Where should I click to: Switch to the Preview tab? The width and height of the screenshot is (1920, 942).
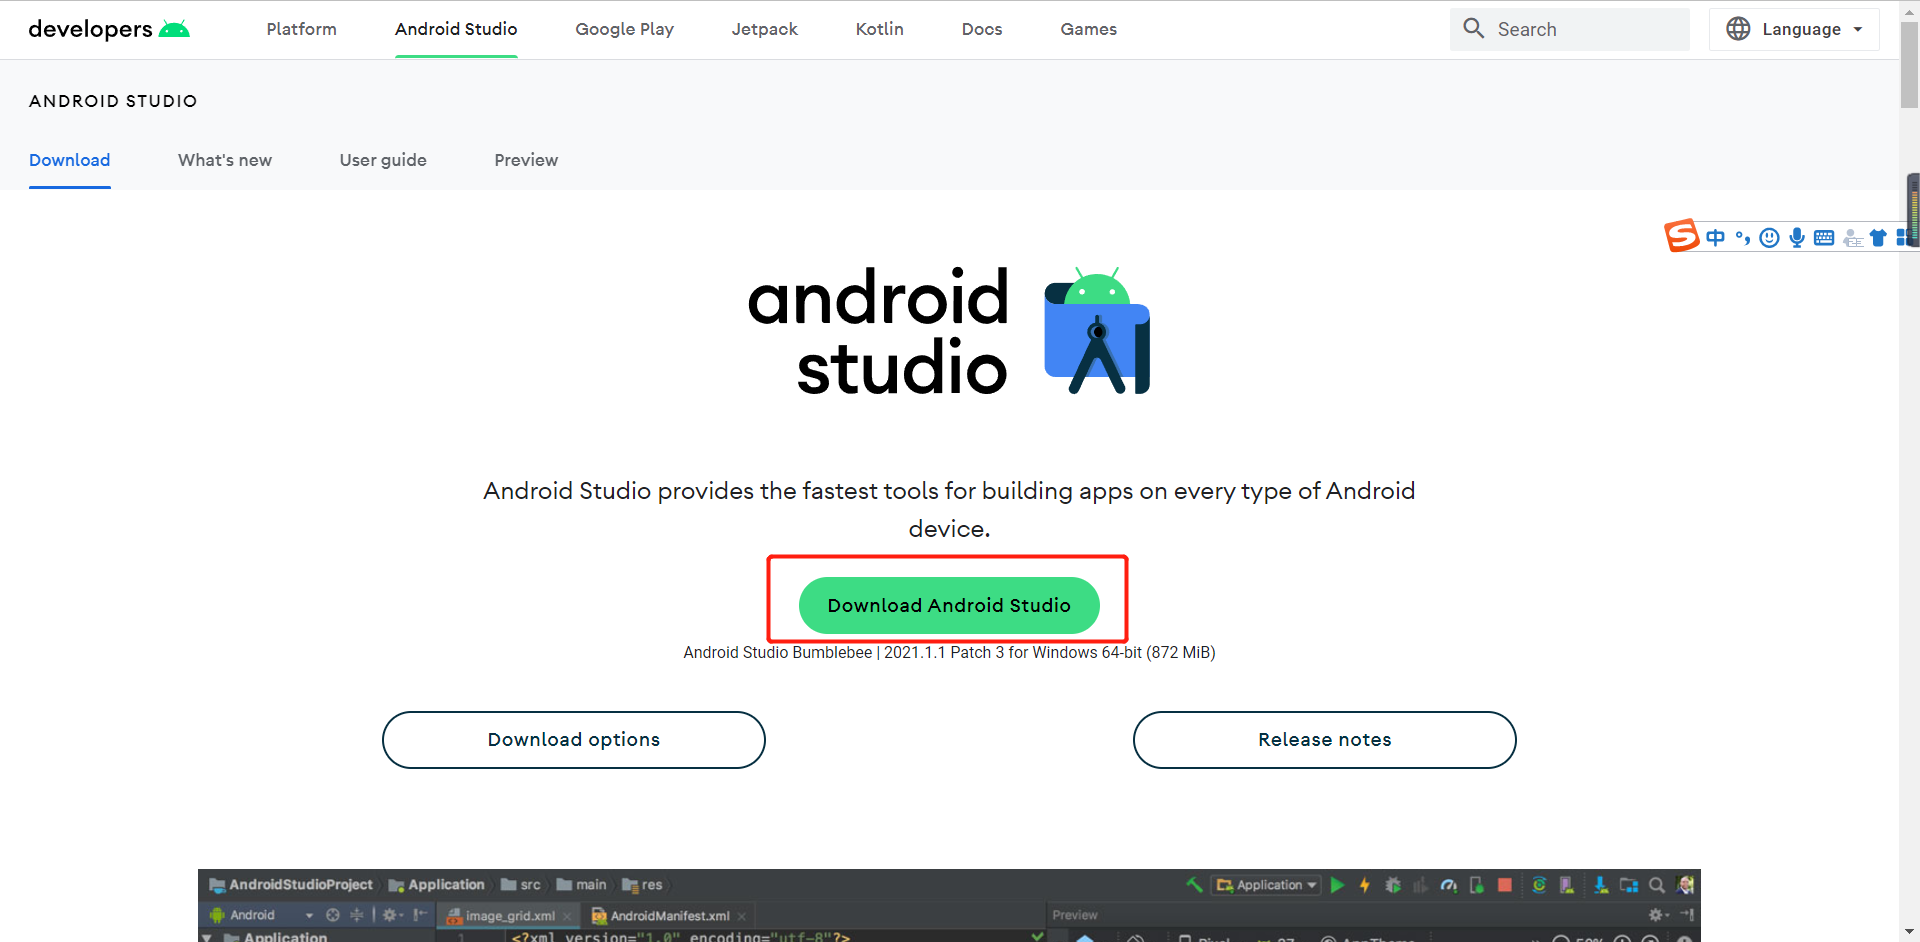526,160
